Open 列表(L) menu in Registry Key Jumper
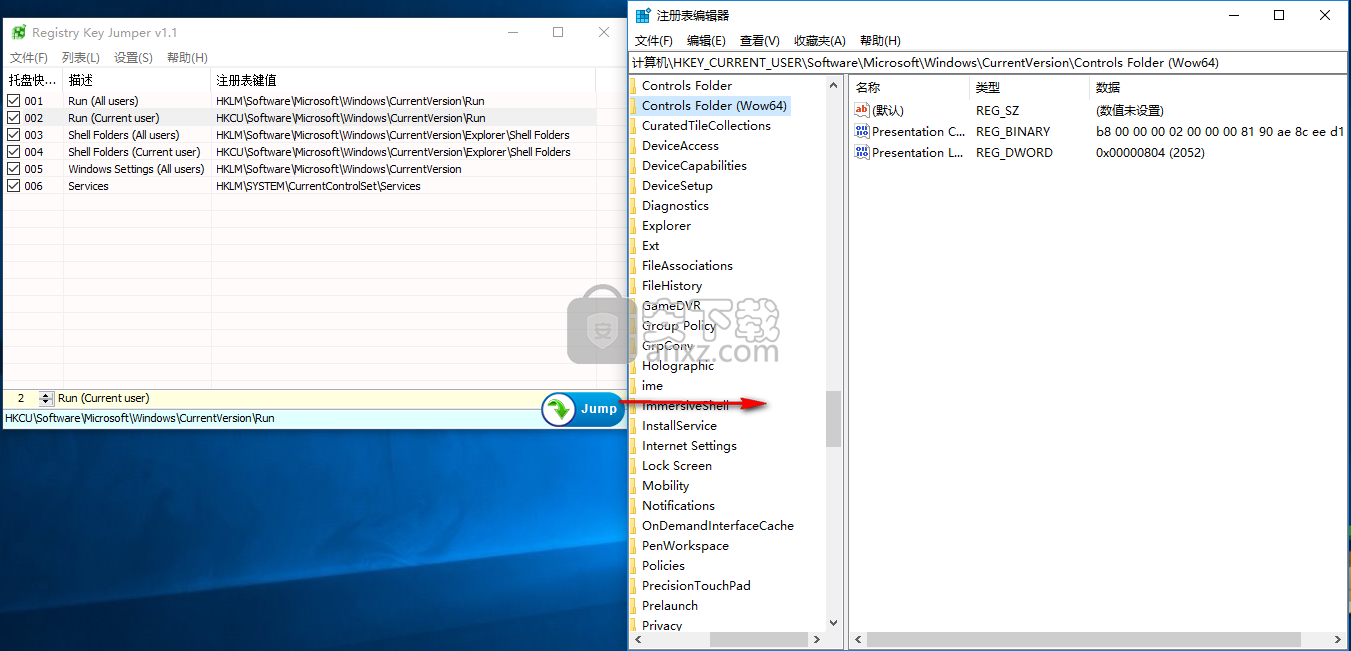1351x651 pixels. (81, 58)
